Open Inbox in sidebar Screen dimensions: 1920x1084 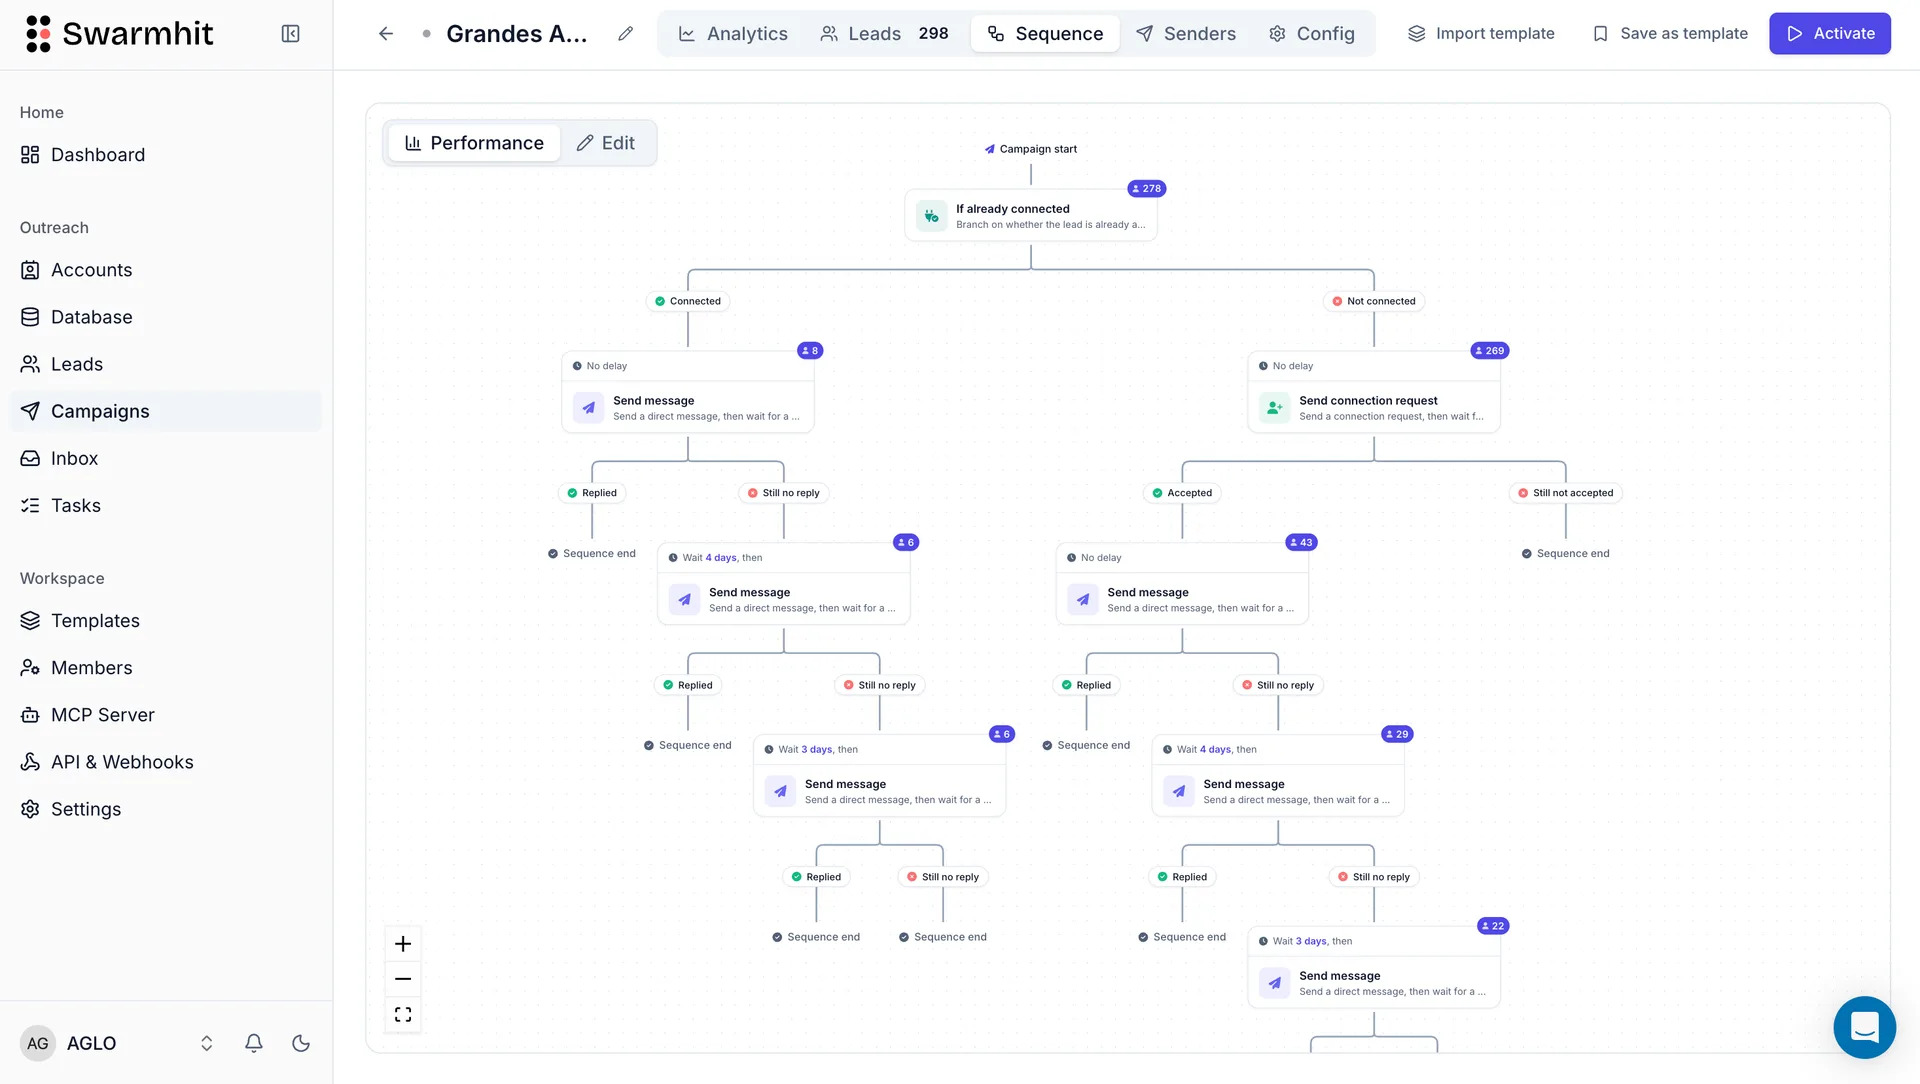coord(165,458)
